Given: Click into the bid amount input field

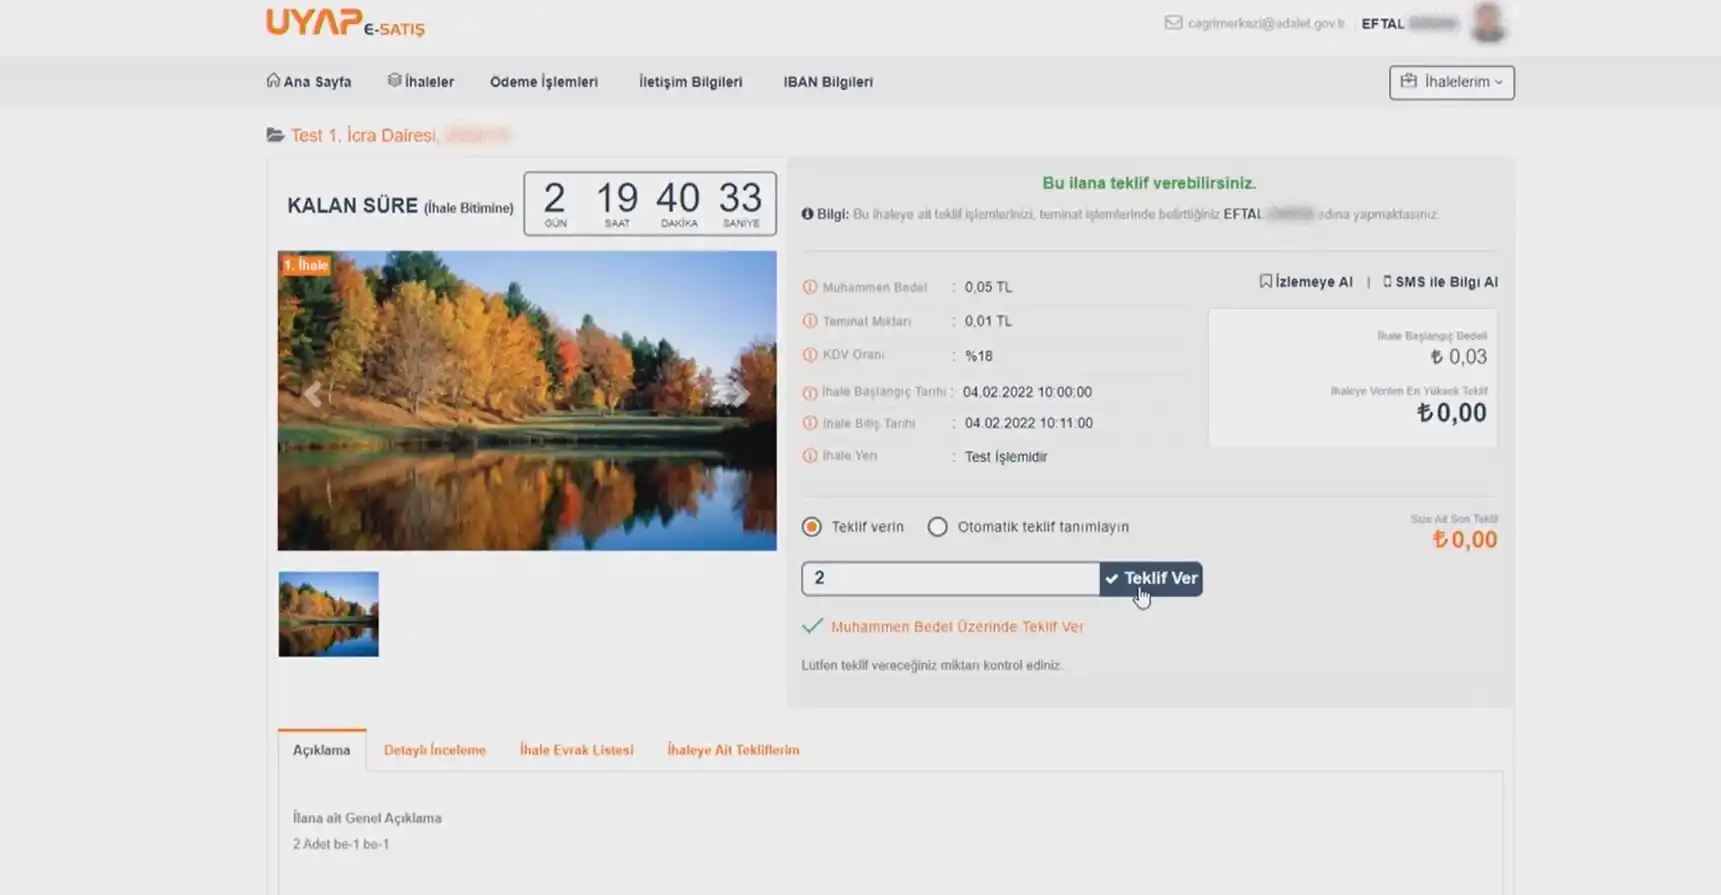Looking at the screenshot, I should pos(950,578).
